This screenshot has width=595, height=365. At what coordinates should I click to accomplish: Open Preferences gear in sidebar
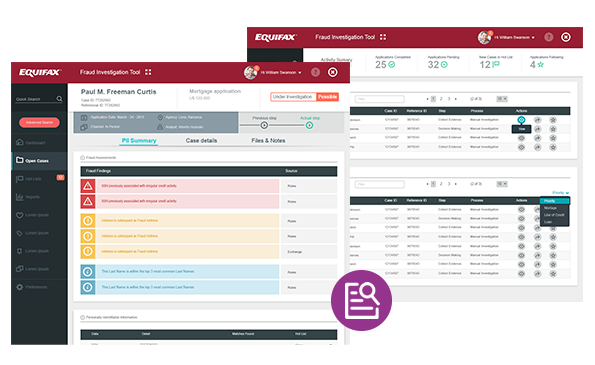click(20, 287)
